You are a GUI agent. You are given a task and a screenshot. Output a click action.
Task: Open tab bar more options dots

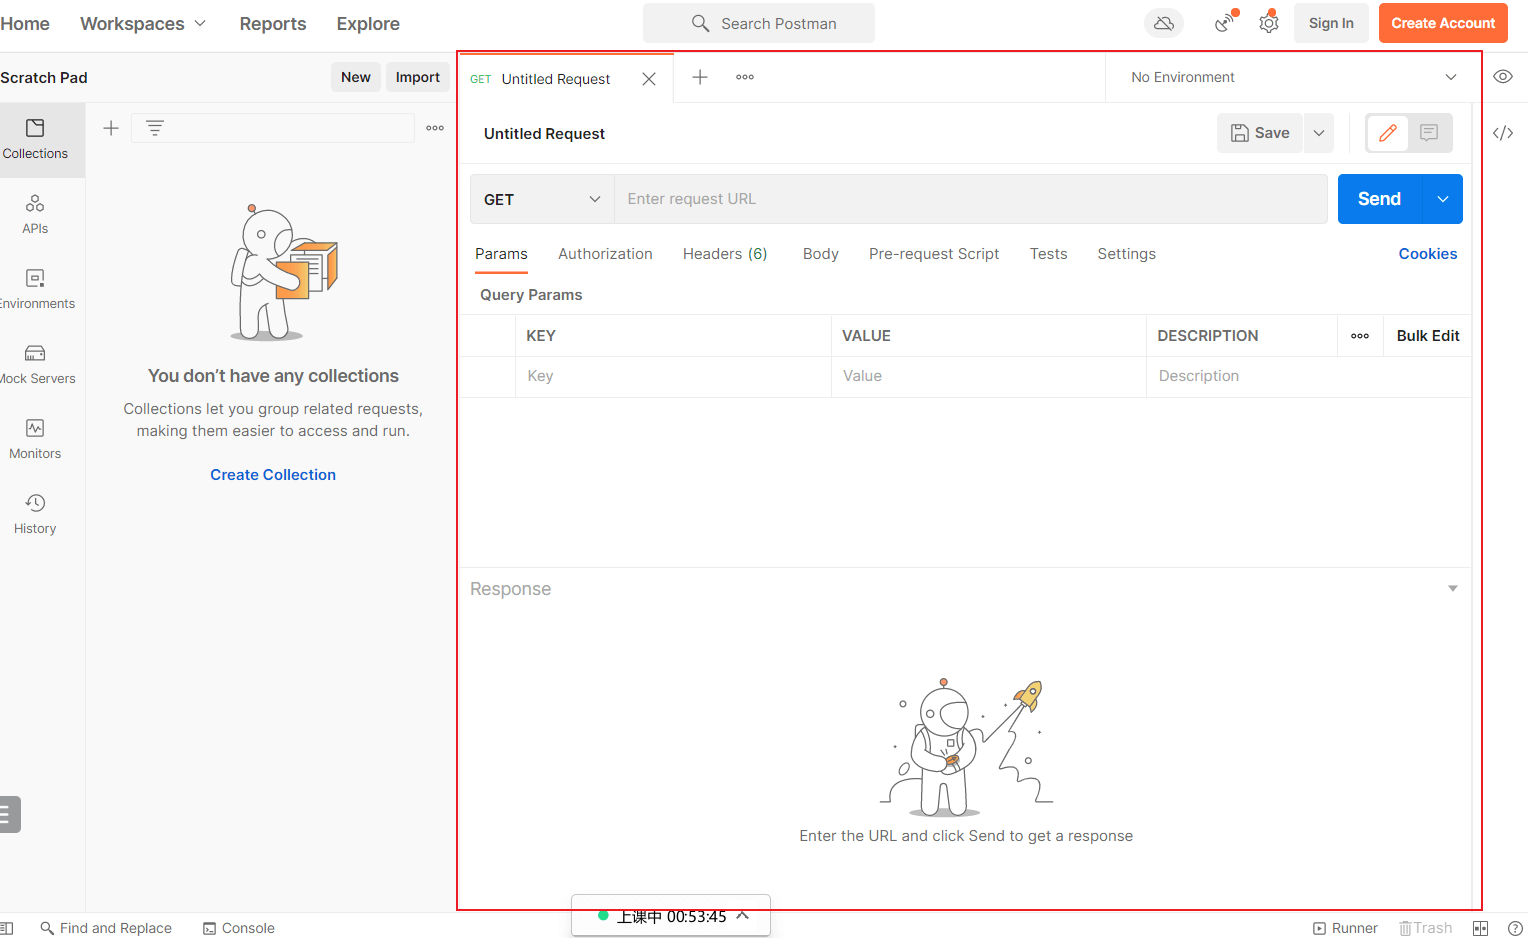click(x=745, y=77)
